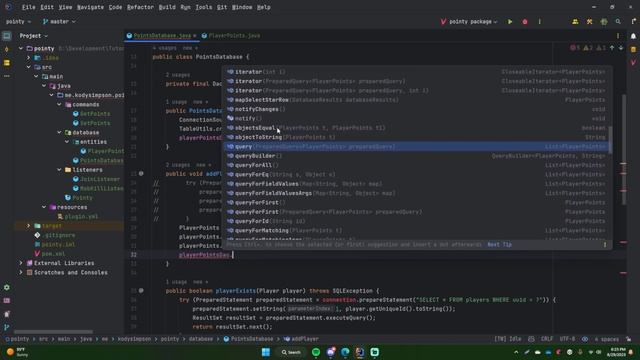Open the Project view dropdown
This screenshot has height=360, width=640.
[x=33, y=36]
